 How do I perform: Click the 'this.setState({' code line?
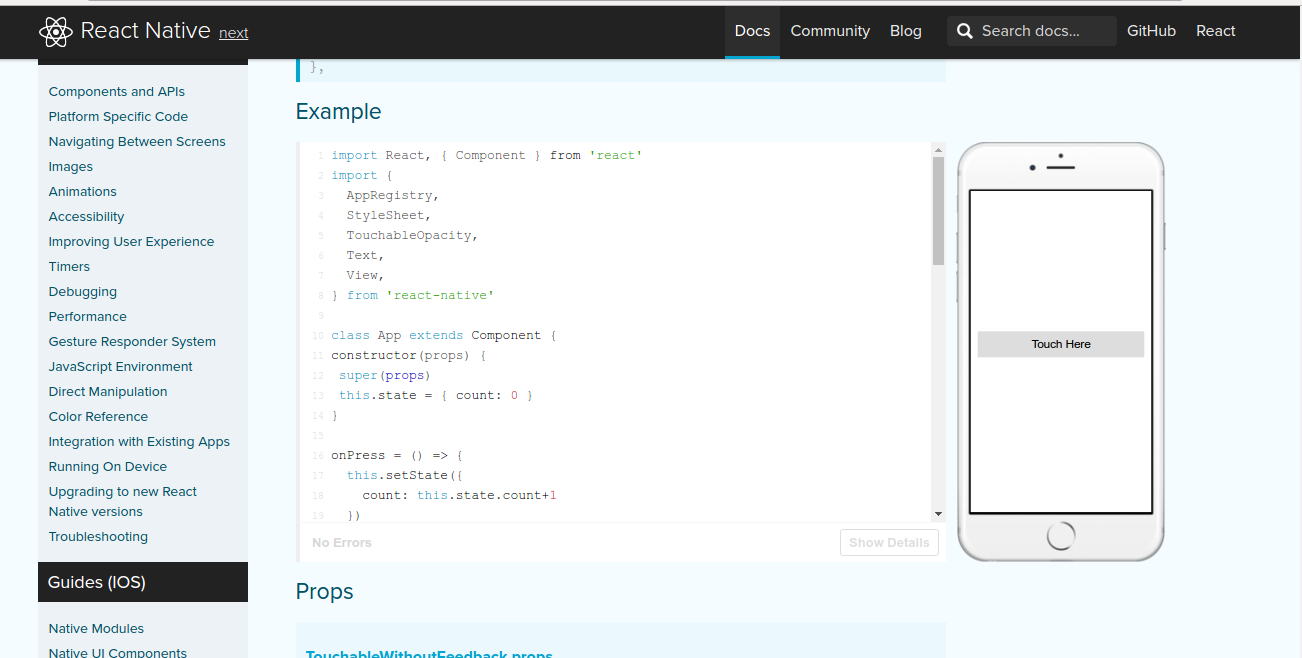click(x=405, y=476)
